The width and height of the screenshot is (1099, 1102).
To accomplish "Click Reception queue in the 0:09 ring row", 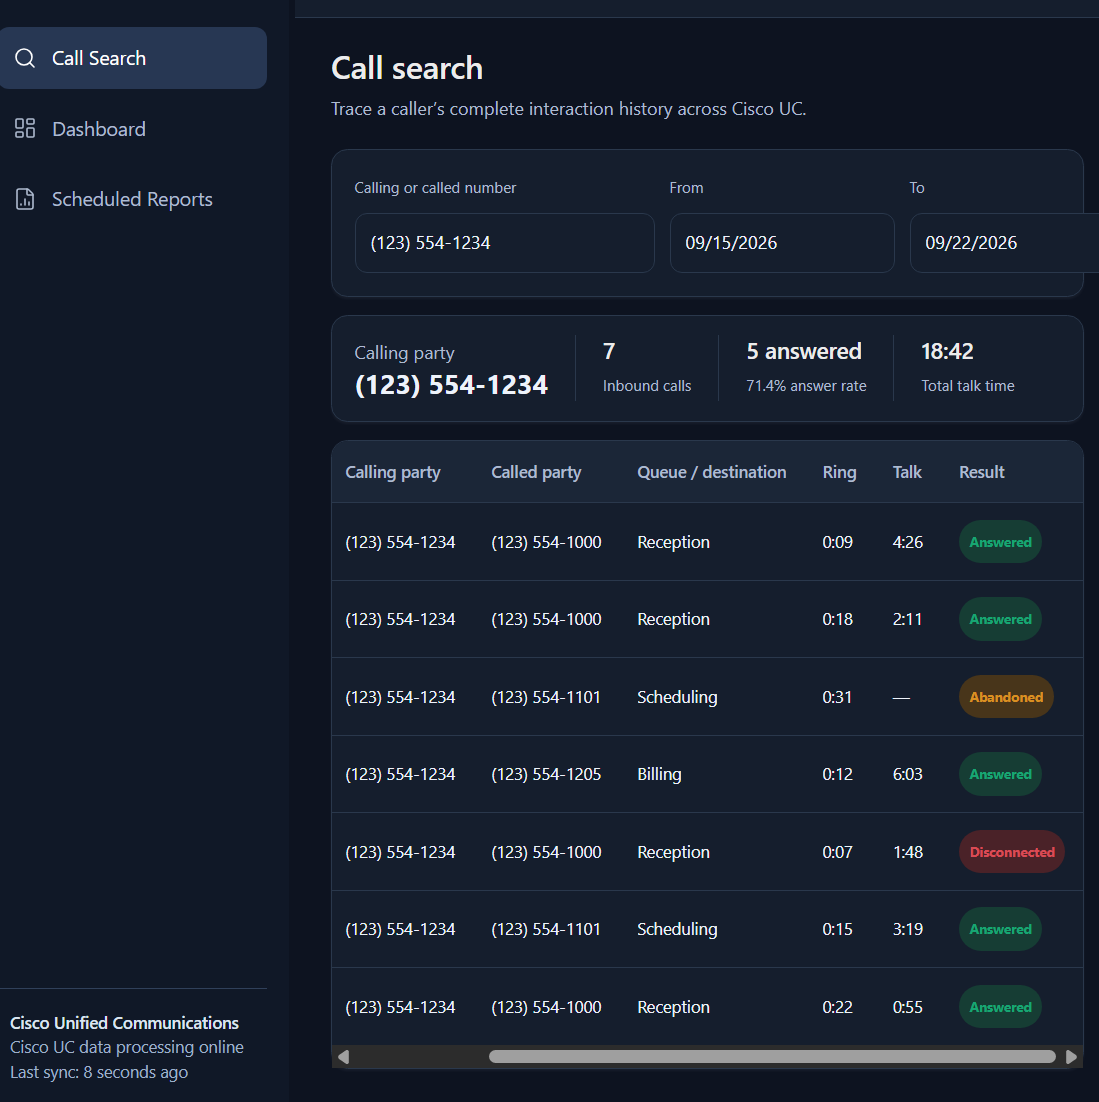I will 673,542.
